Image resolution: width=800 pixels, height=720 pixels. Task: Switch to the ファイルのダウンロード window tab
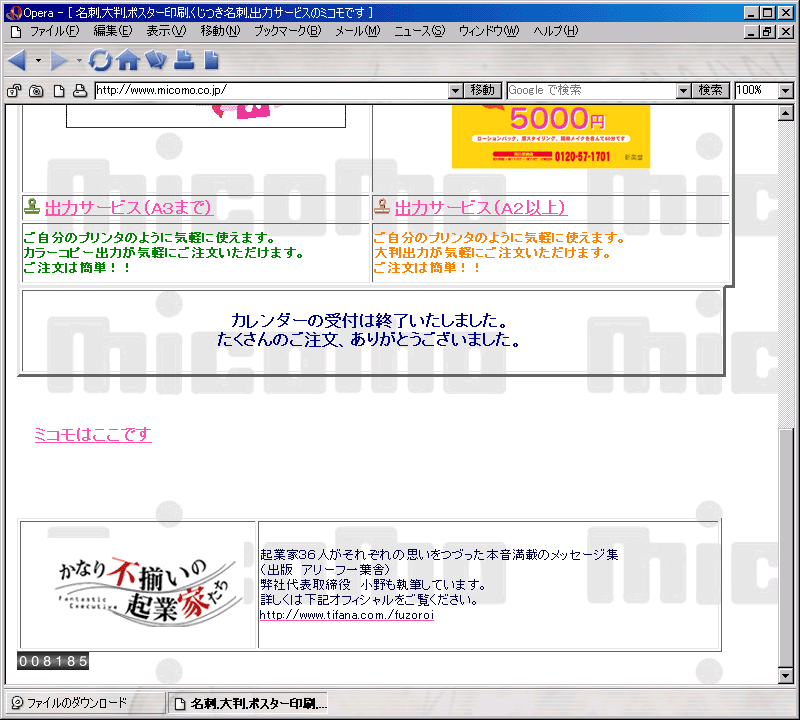click(x=85, y=703)
